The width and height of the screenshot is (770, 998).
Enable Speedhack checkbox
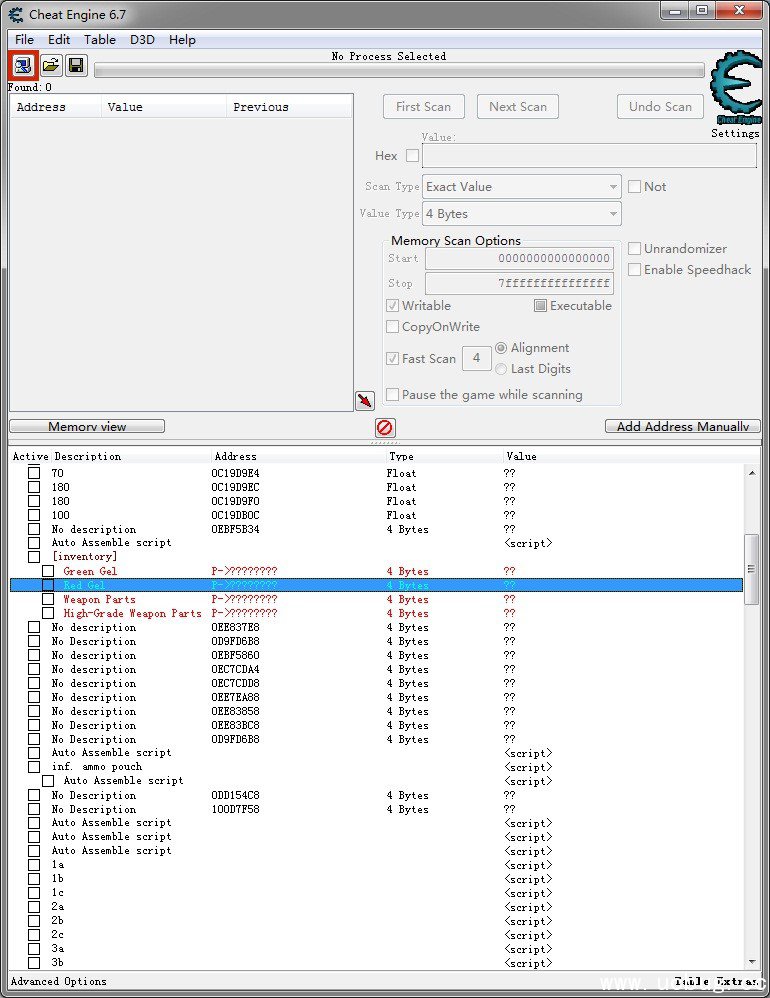coord(634,270)
